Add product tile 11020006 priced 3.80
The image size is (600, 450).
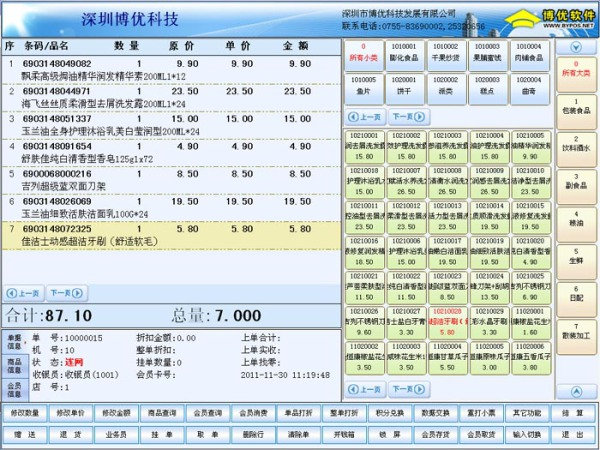click(531, 358)
